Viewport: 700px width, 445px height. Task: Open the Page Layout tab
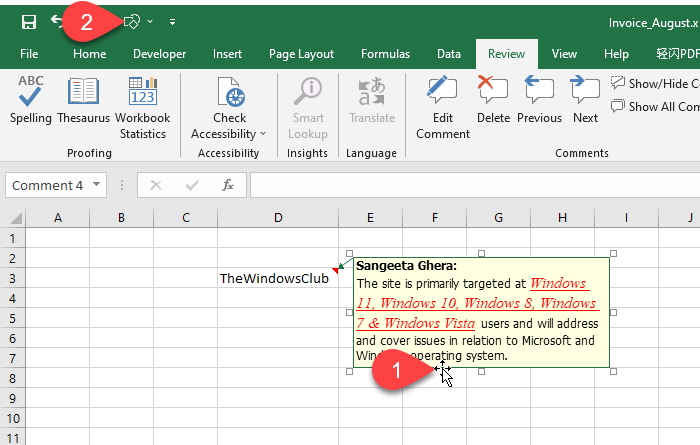tap(300, 54)
